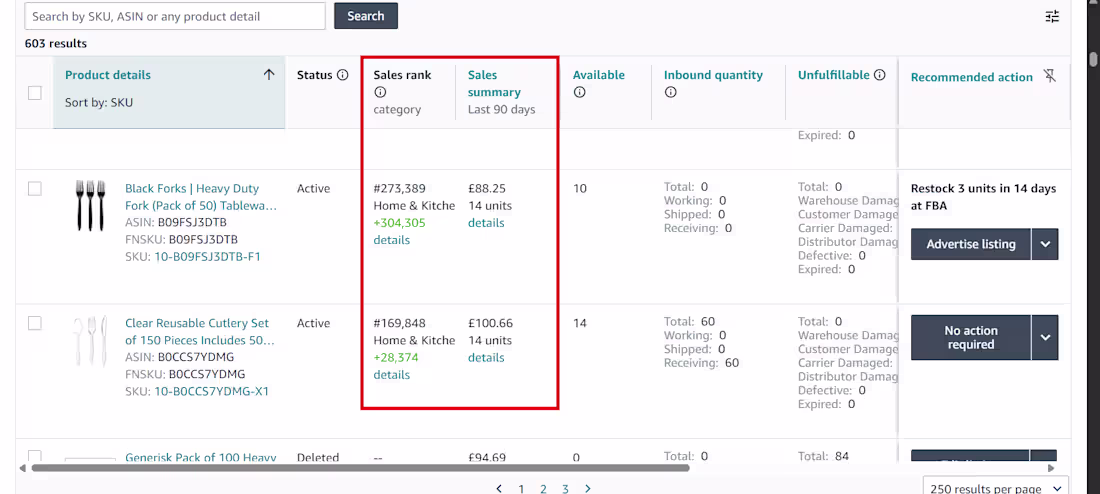Click the horizontal scrollbar of the table
Viewport: 1100px width, 494px height.
tap(361, 468)
